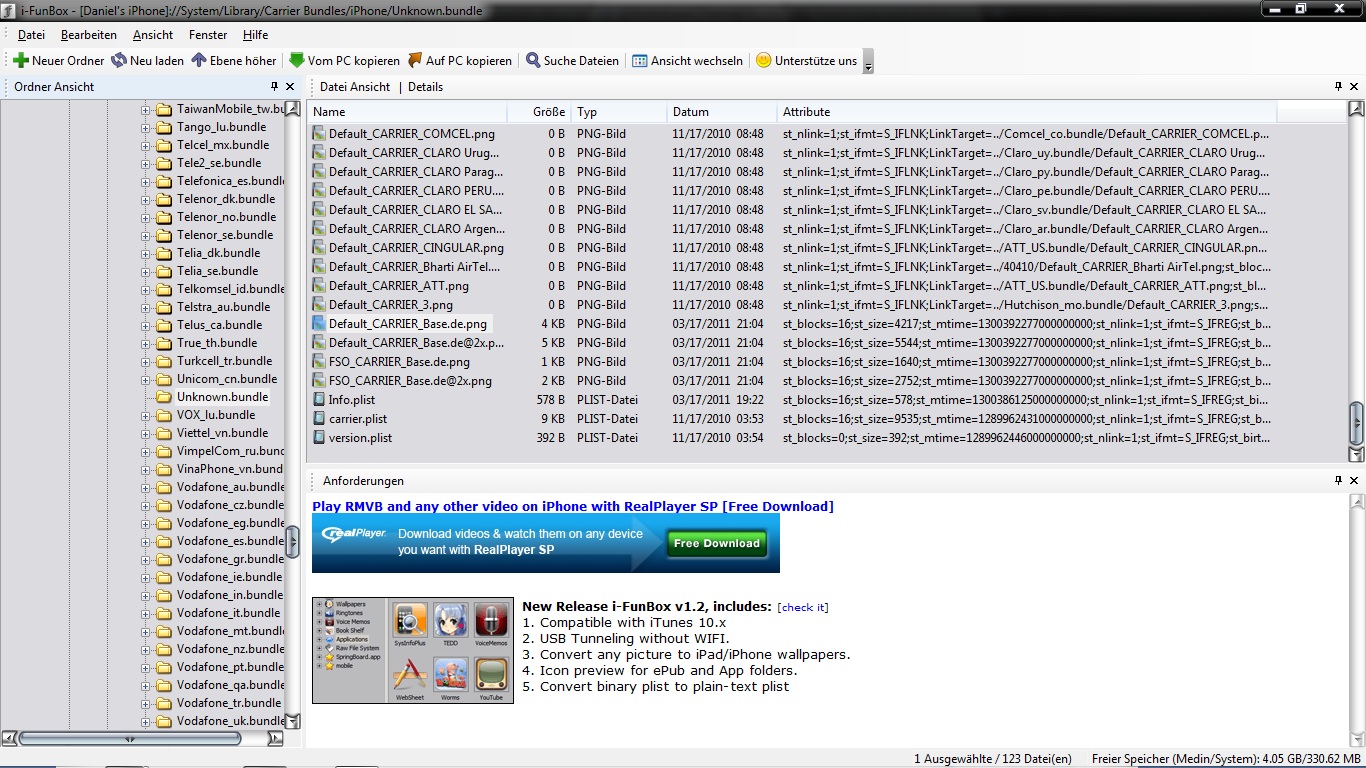Click the file list scrollbar up arrow
The width and height of the screenshot is (1366, 768).
click(x=1356, y=109)
